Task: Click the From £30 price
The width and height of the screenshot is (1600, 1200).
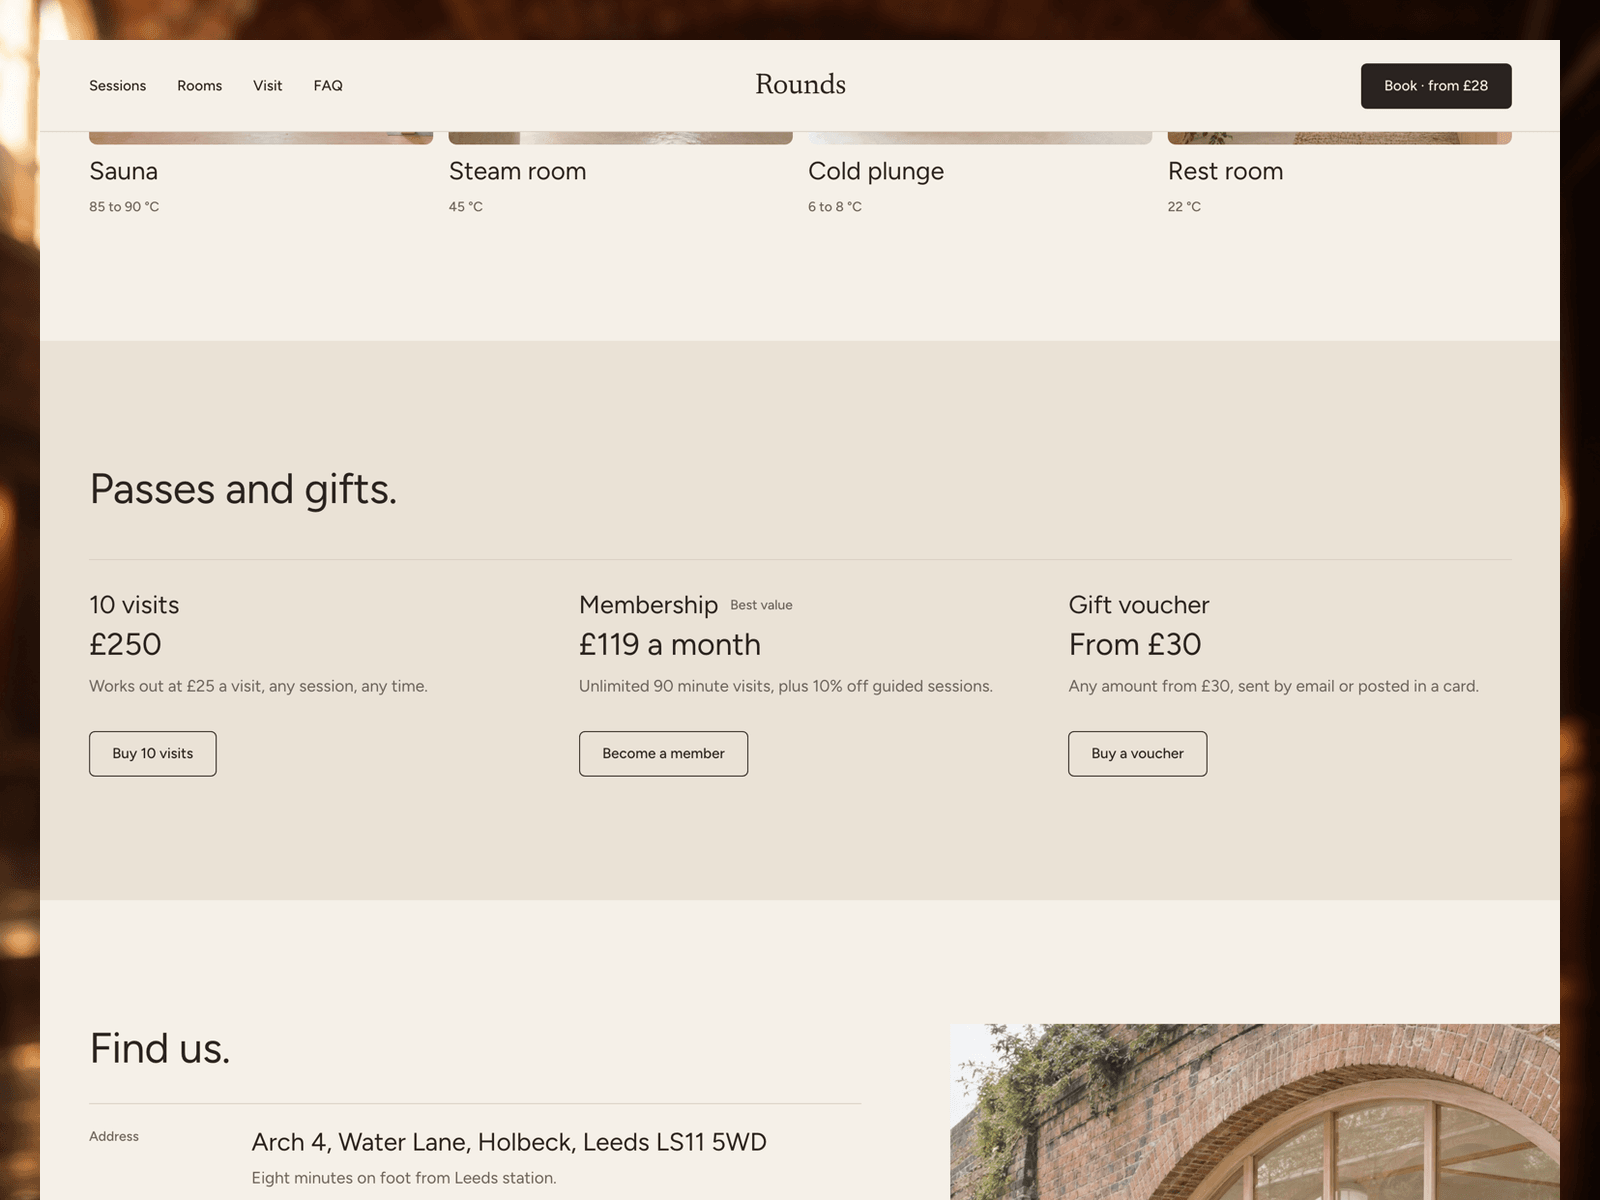Action: point(1135,644)
